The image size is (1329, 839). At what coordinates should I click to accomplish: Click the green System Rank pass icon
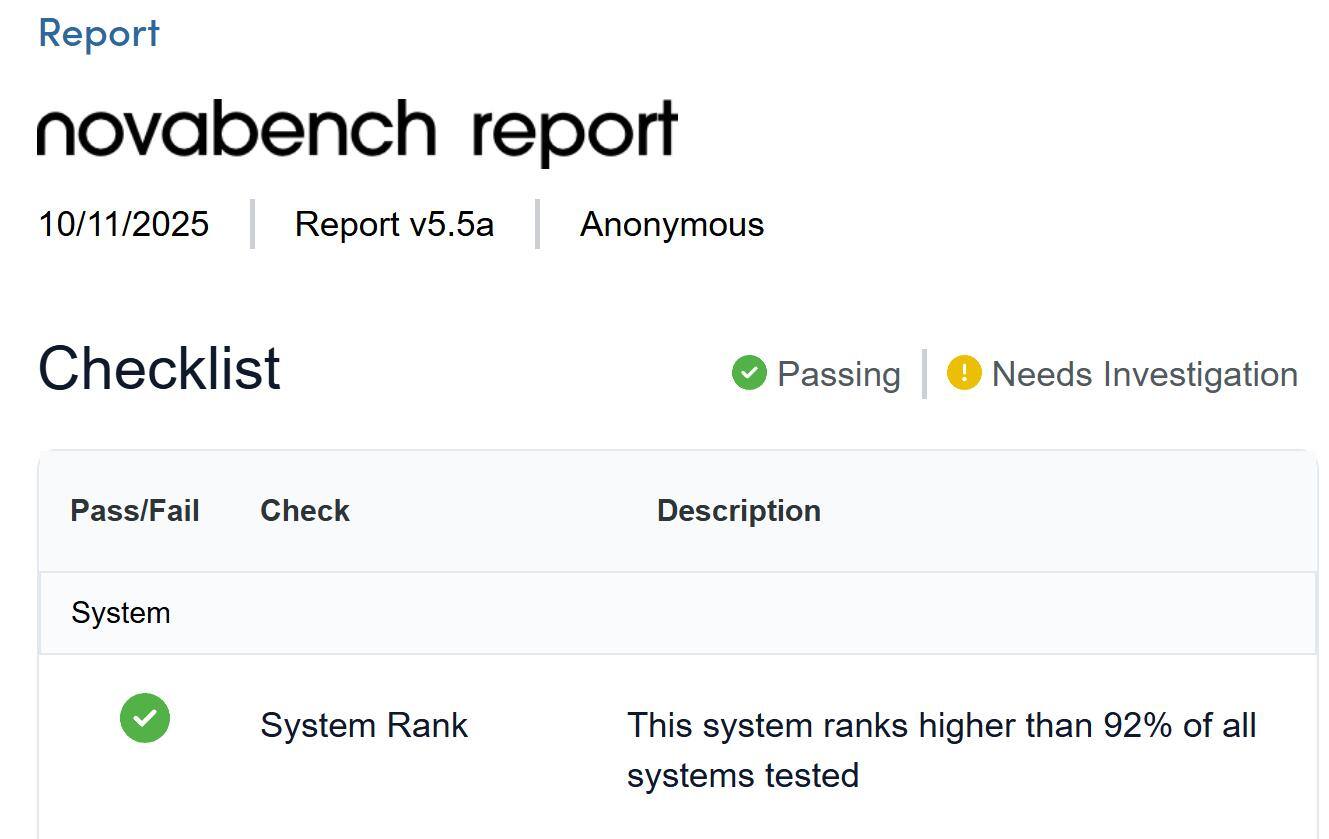(145, 718)
